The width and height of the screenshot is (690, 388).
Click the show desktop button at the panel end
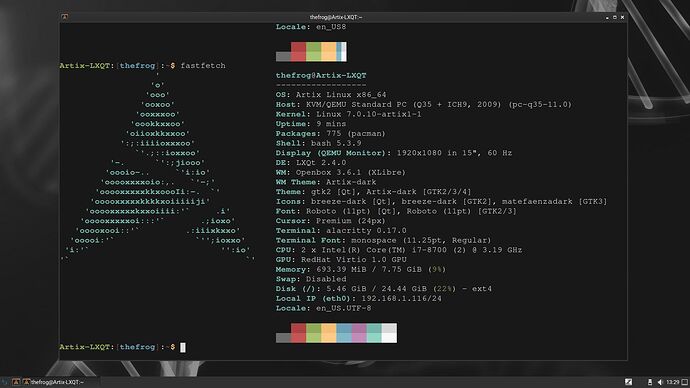click(685, 382)
